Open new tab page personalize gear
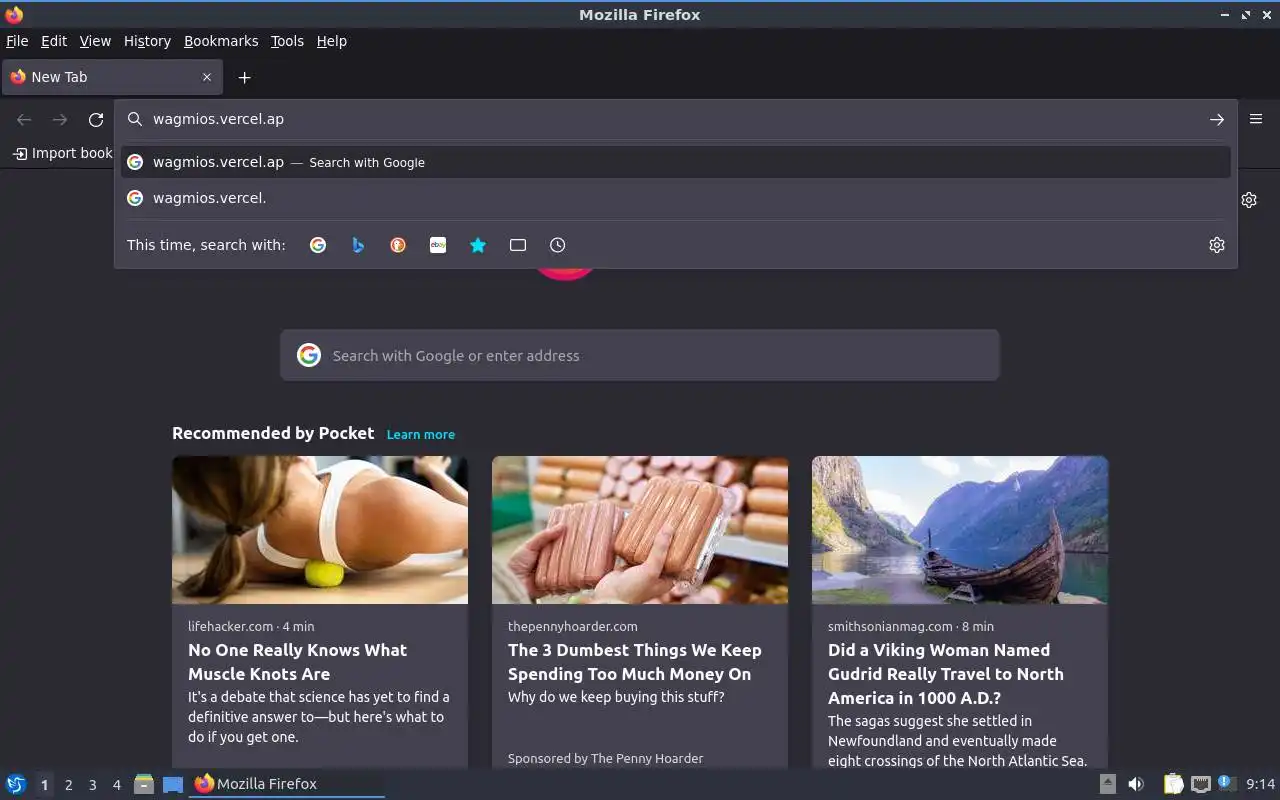Viewport: 1280px width, 800px height. (x=1249, y=200)
